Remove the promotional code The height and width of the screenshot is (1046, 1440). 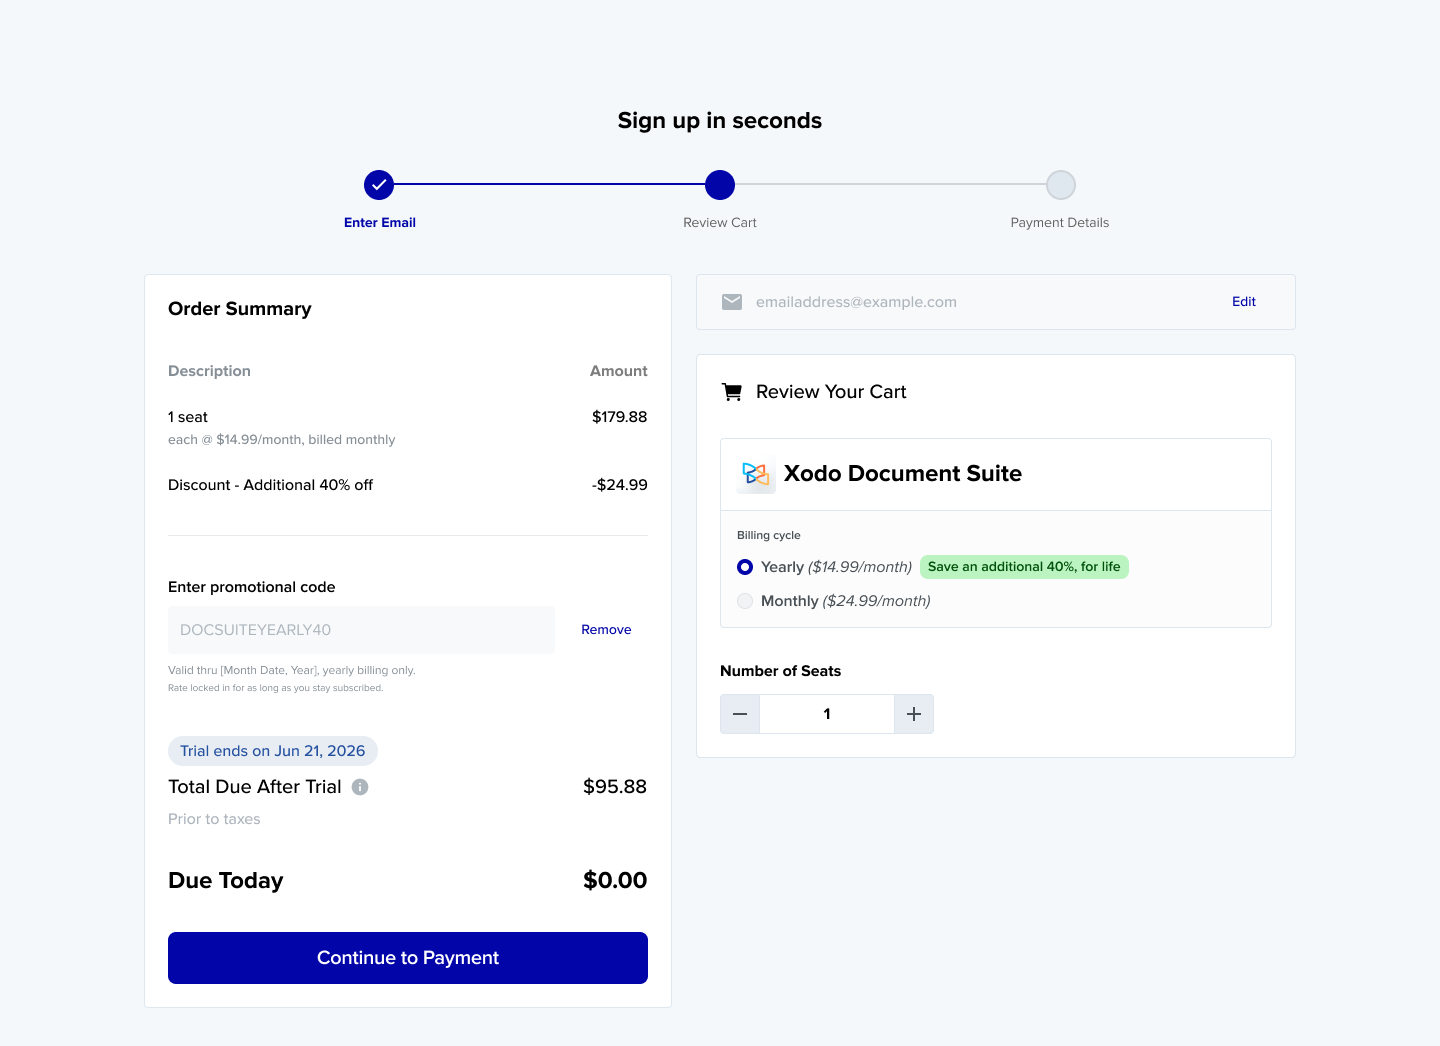(x=606, y=630)
